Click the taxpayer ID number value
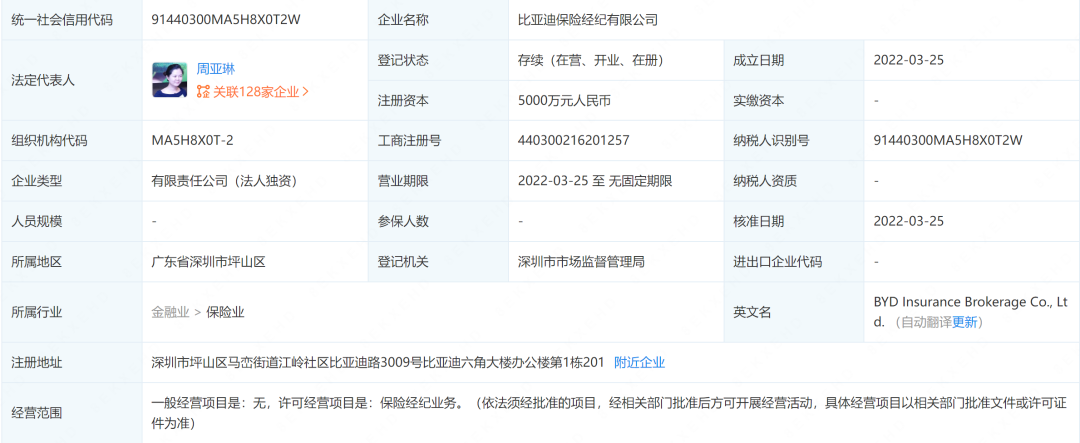Image resolution: width=1080 pixels, height=443 pixels. coord(948,141)
